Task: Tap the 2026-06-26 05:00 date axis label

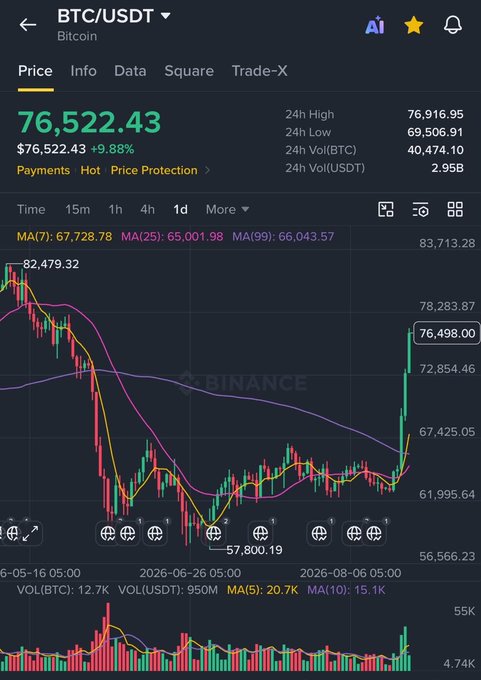Action: [190, 573]
